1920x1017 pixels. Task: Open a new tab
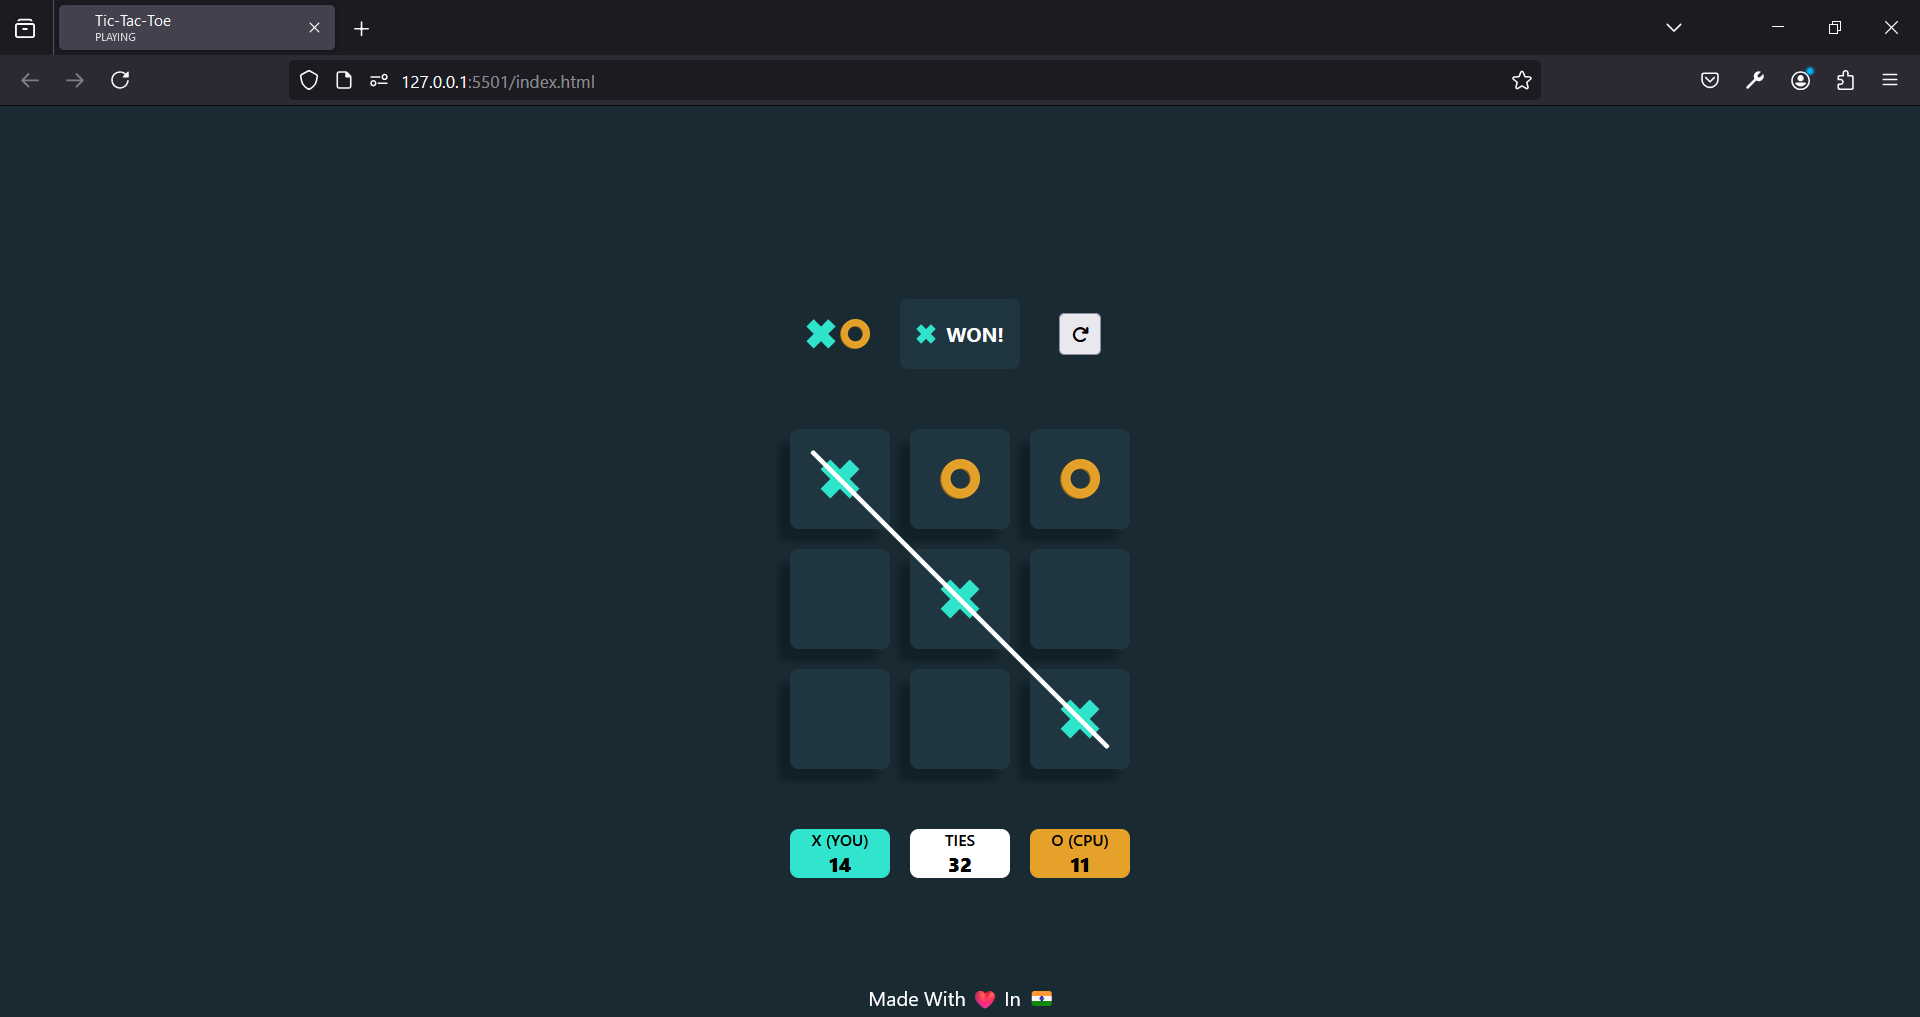(362, 29)
